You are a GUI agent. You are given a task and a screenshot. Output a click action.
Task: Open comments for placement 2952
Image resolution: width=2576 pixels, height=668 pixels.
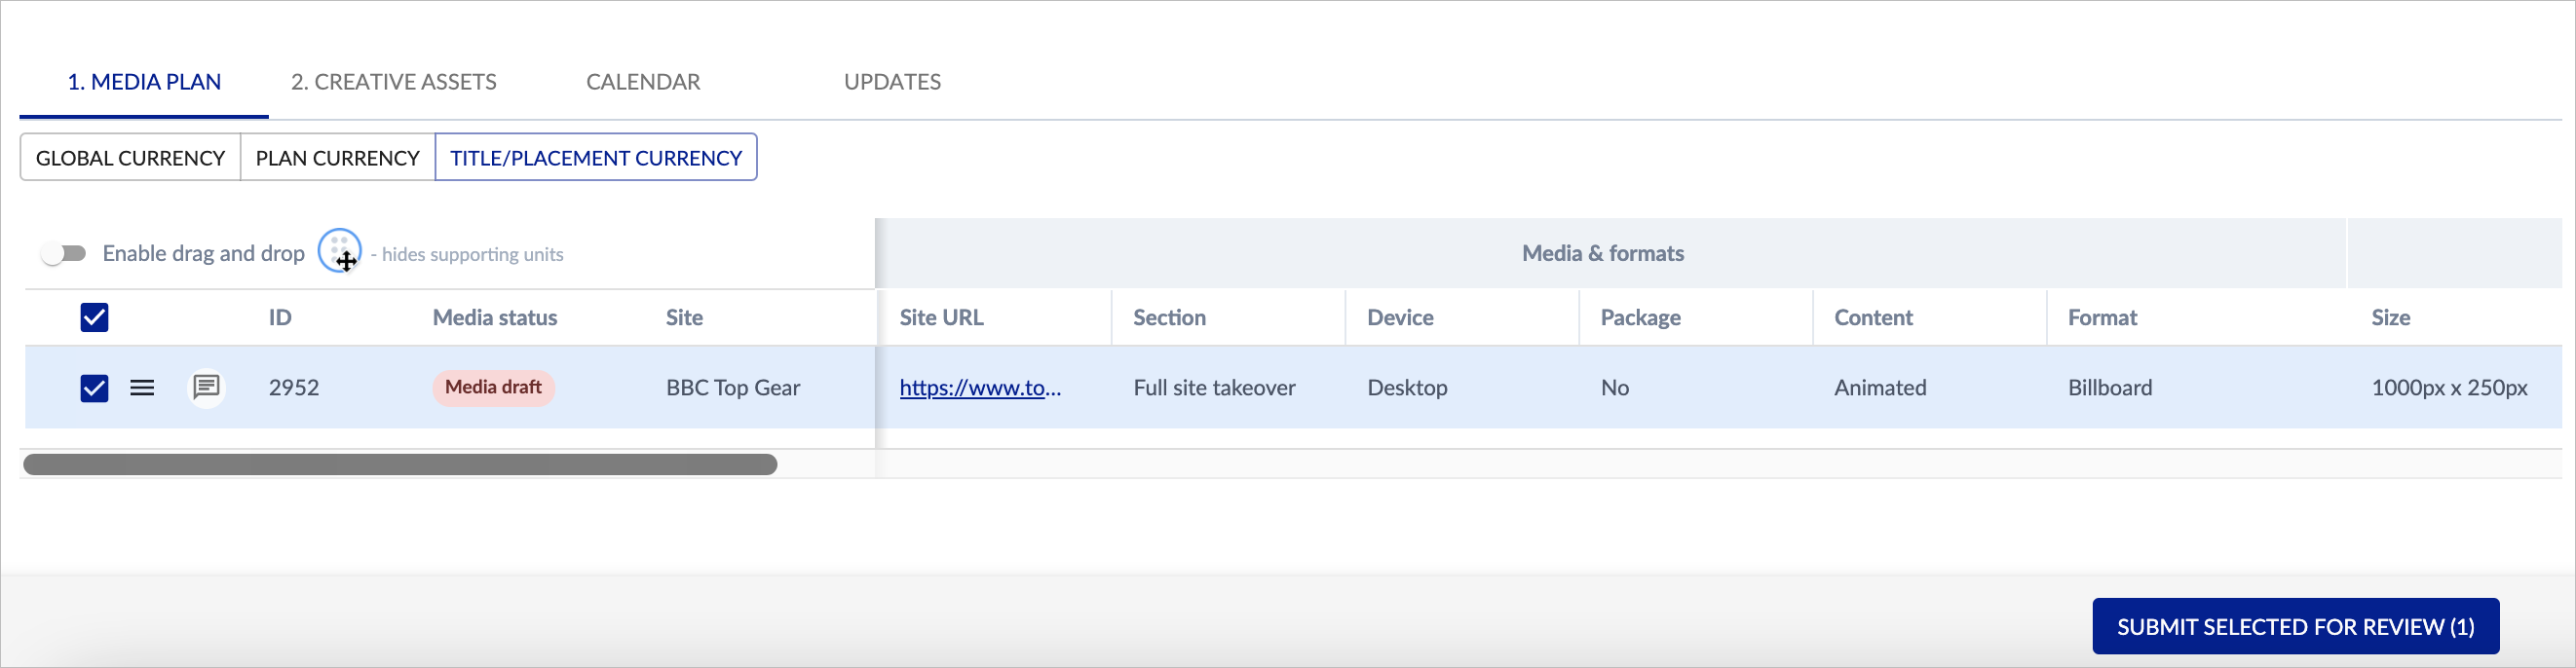click(x=206, y=387)
